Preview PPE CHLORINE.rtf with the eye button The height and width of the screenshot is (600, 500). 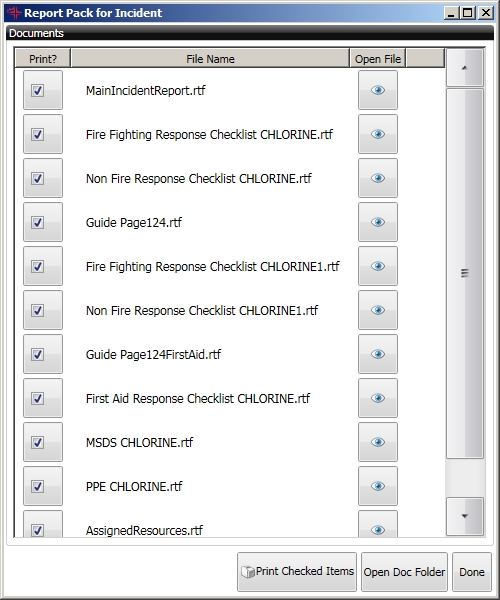(378, 486)
